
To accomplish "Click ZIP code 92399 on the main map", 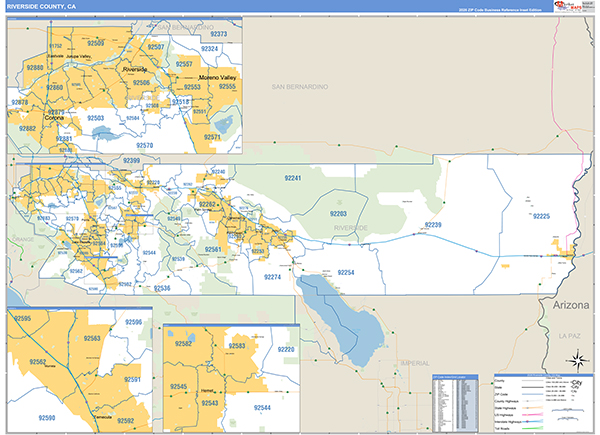I will coord(131,161).
